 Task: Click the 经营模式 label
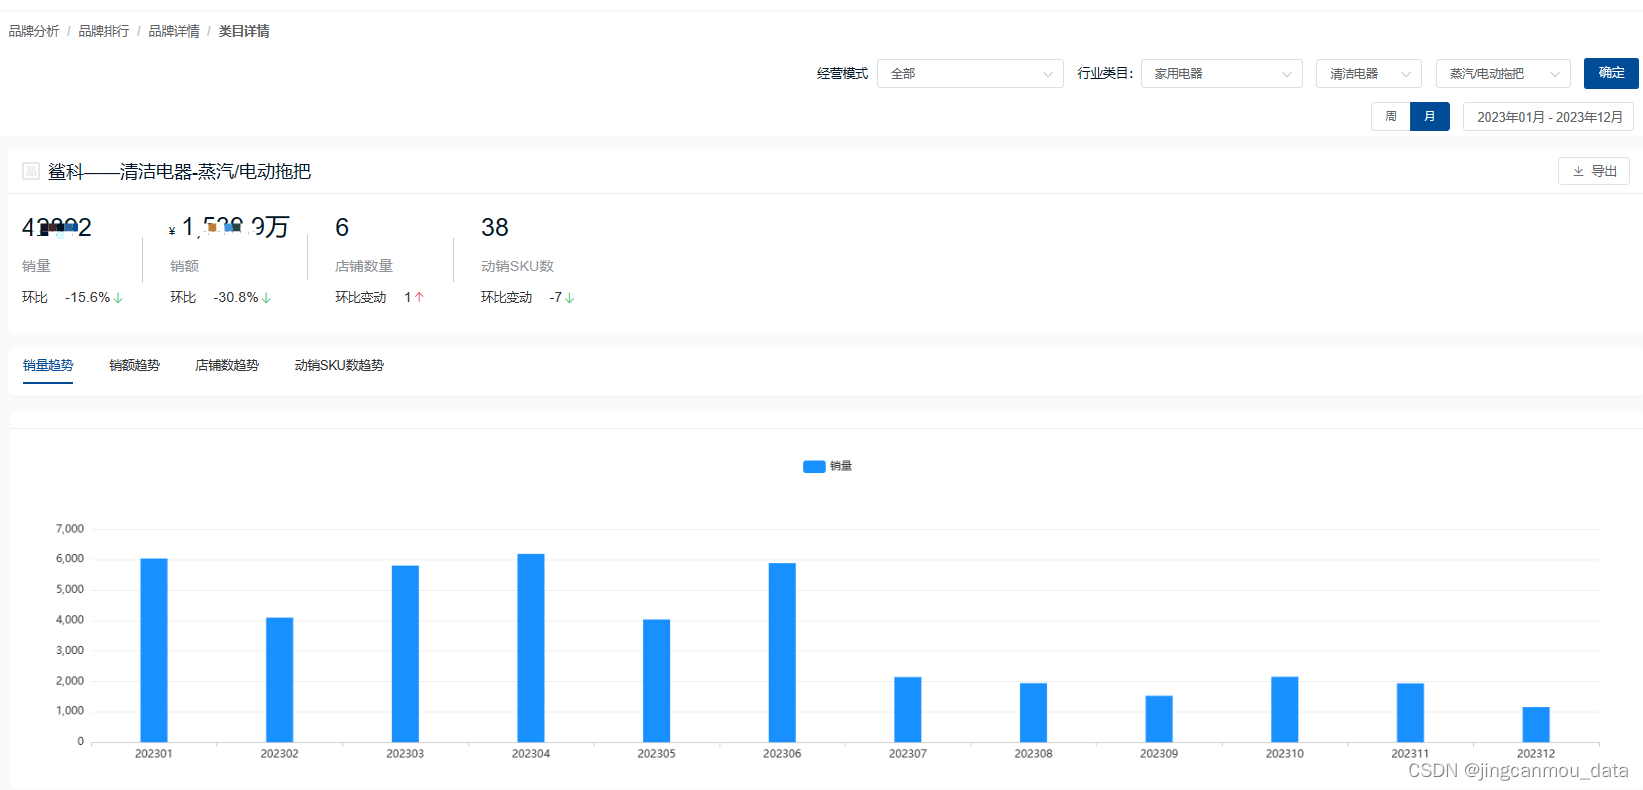pos(842,73)
